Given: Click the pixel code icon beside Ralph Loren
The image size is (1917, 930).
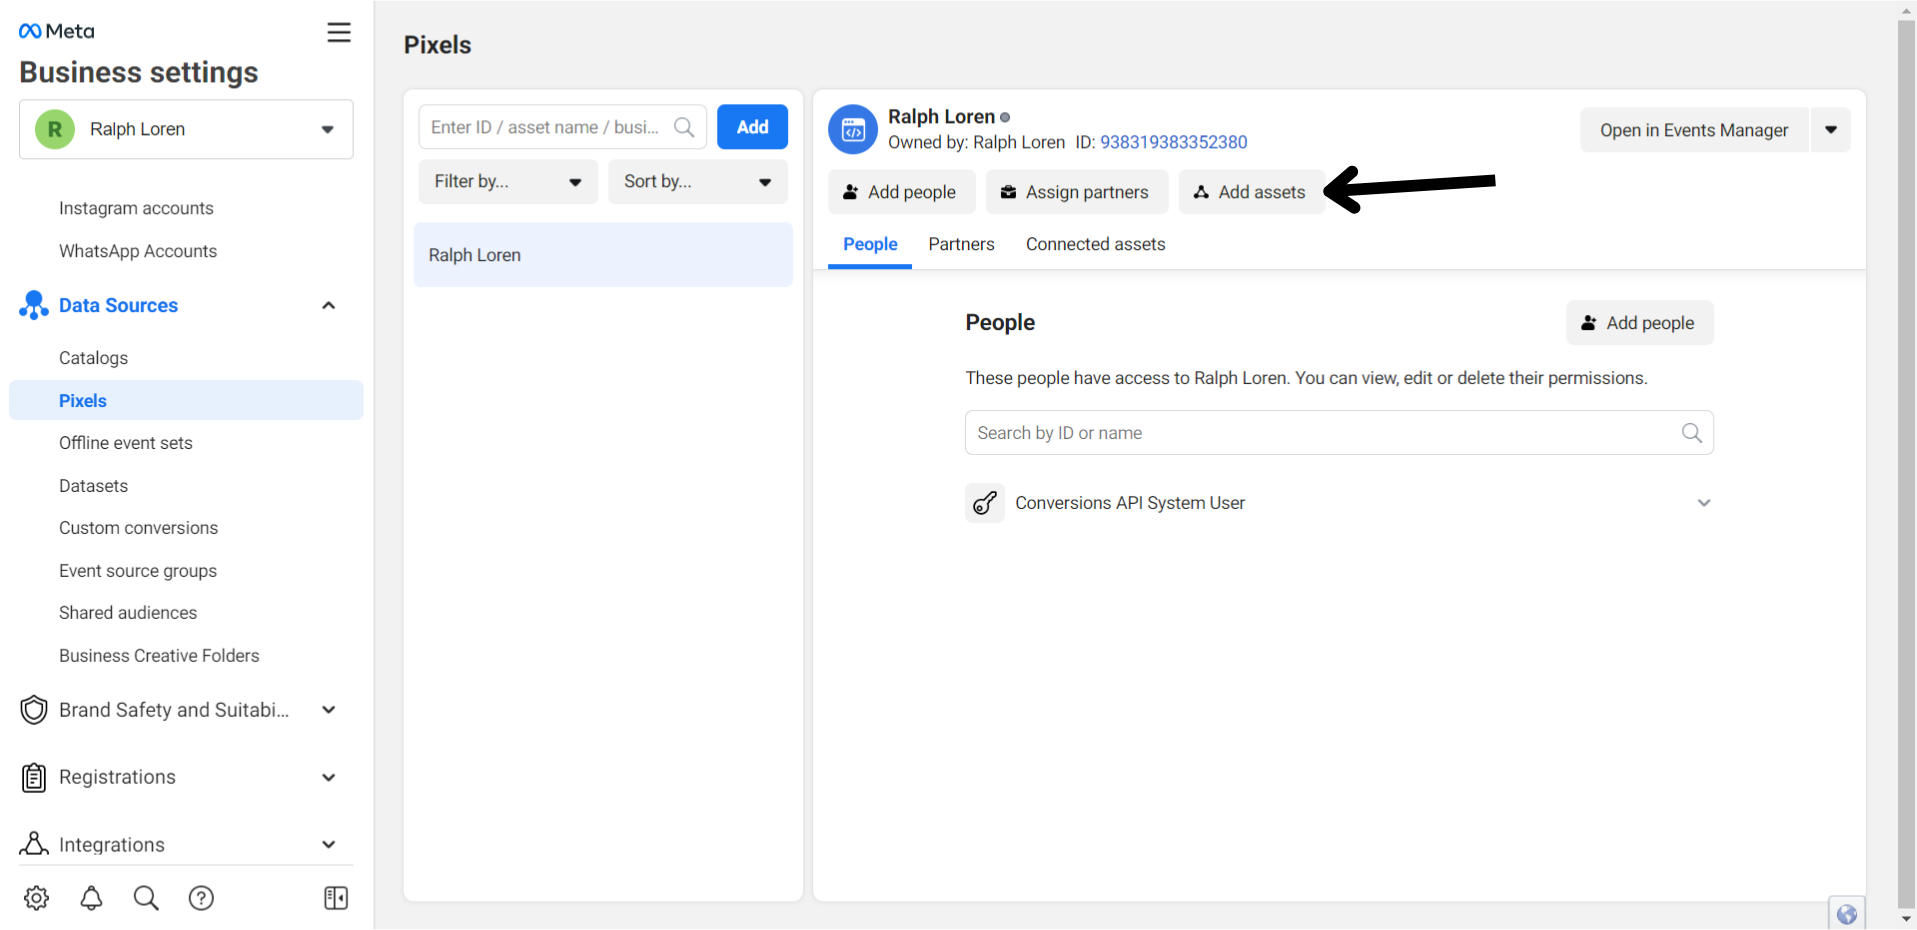Looking at the screenshot, I should [x=853, y=129].
